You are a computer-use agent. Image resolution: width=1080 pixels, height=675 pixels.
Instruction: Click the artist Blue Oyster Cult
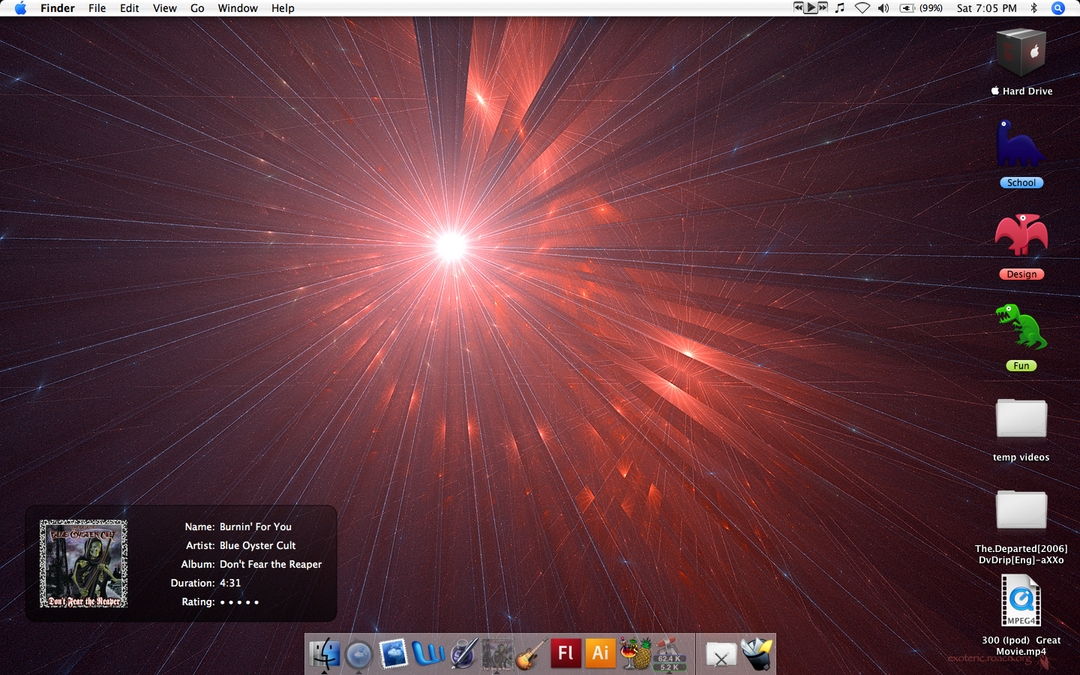pos(258,545)
